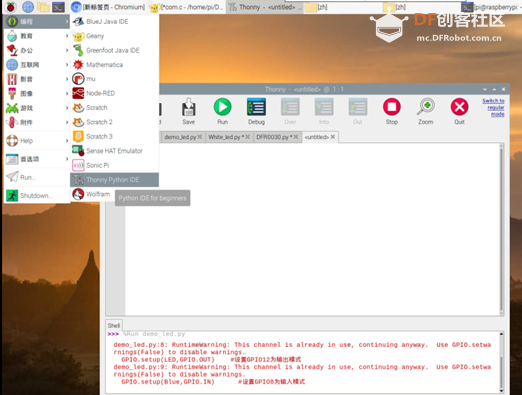
Task: Select Thonny Python IDE menu entry
Action: [114, 180]
